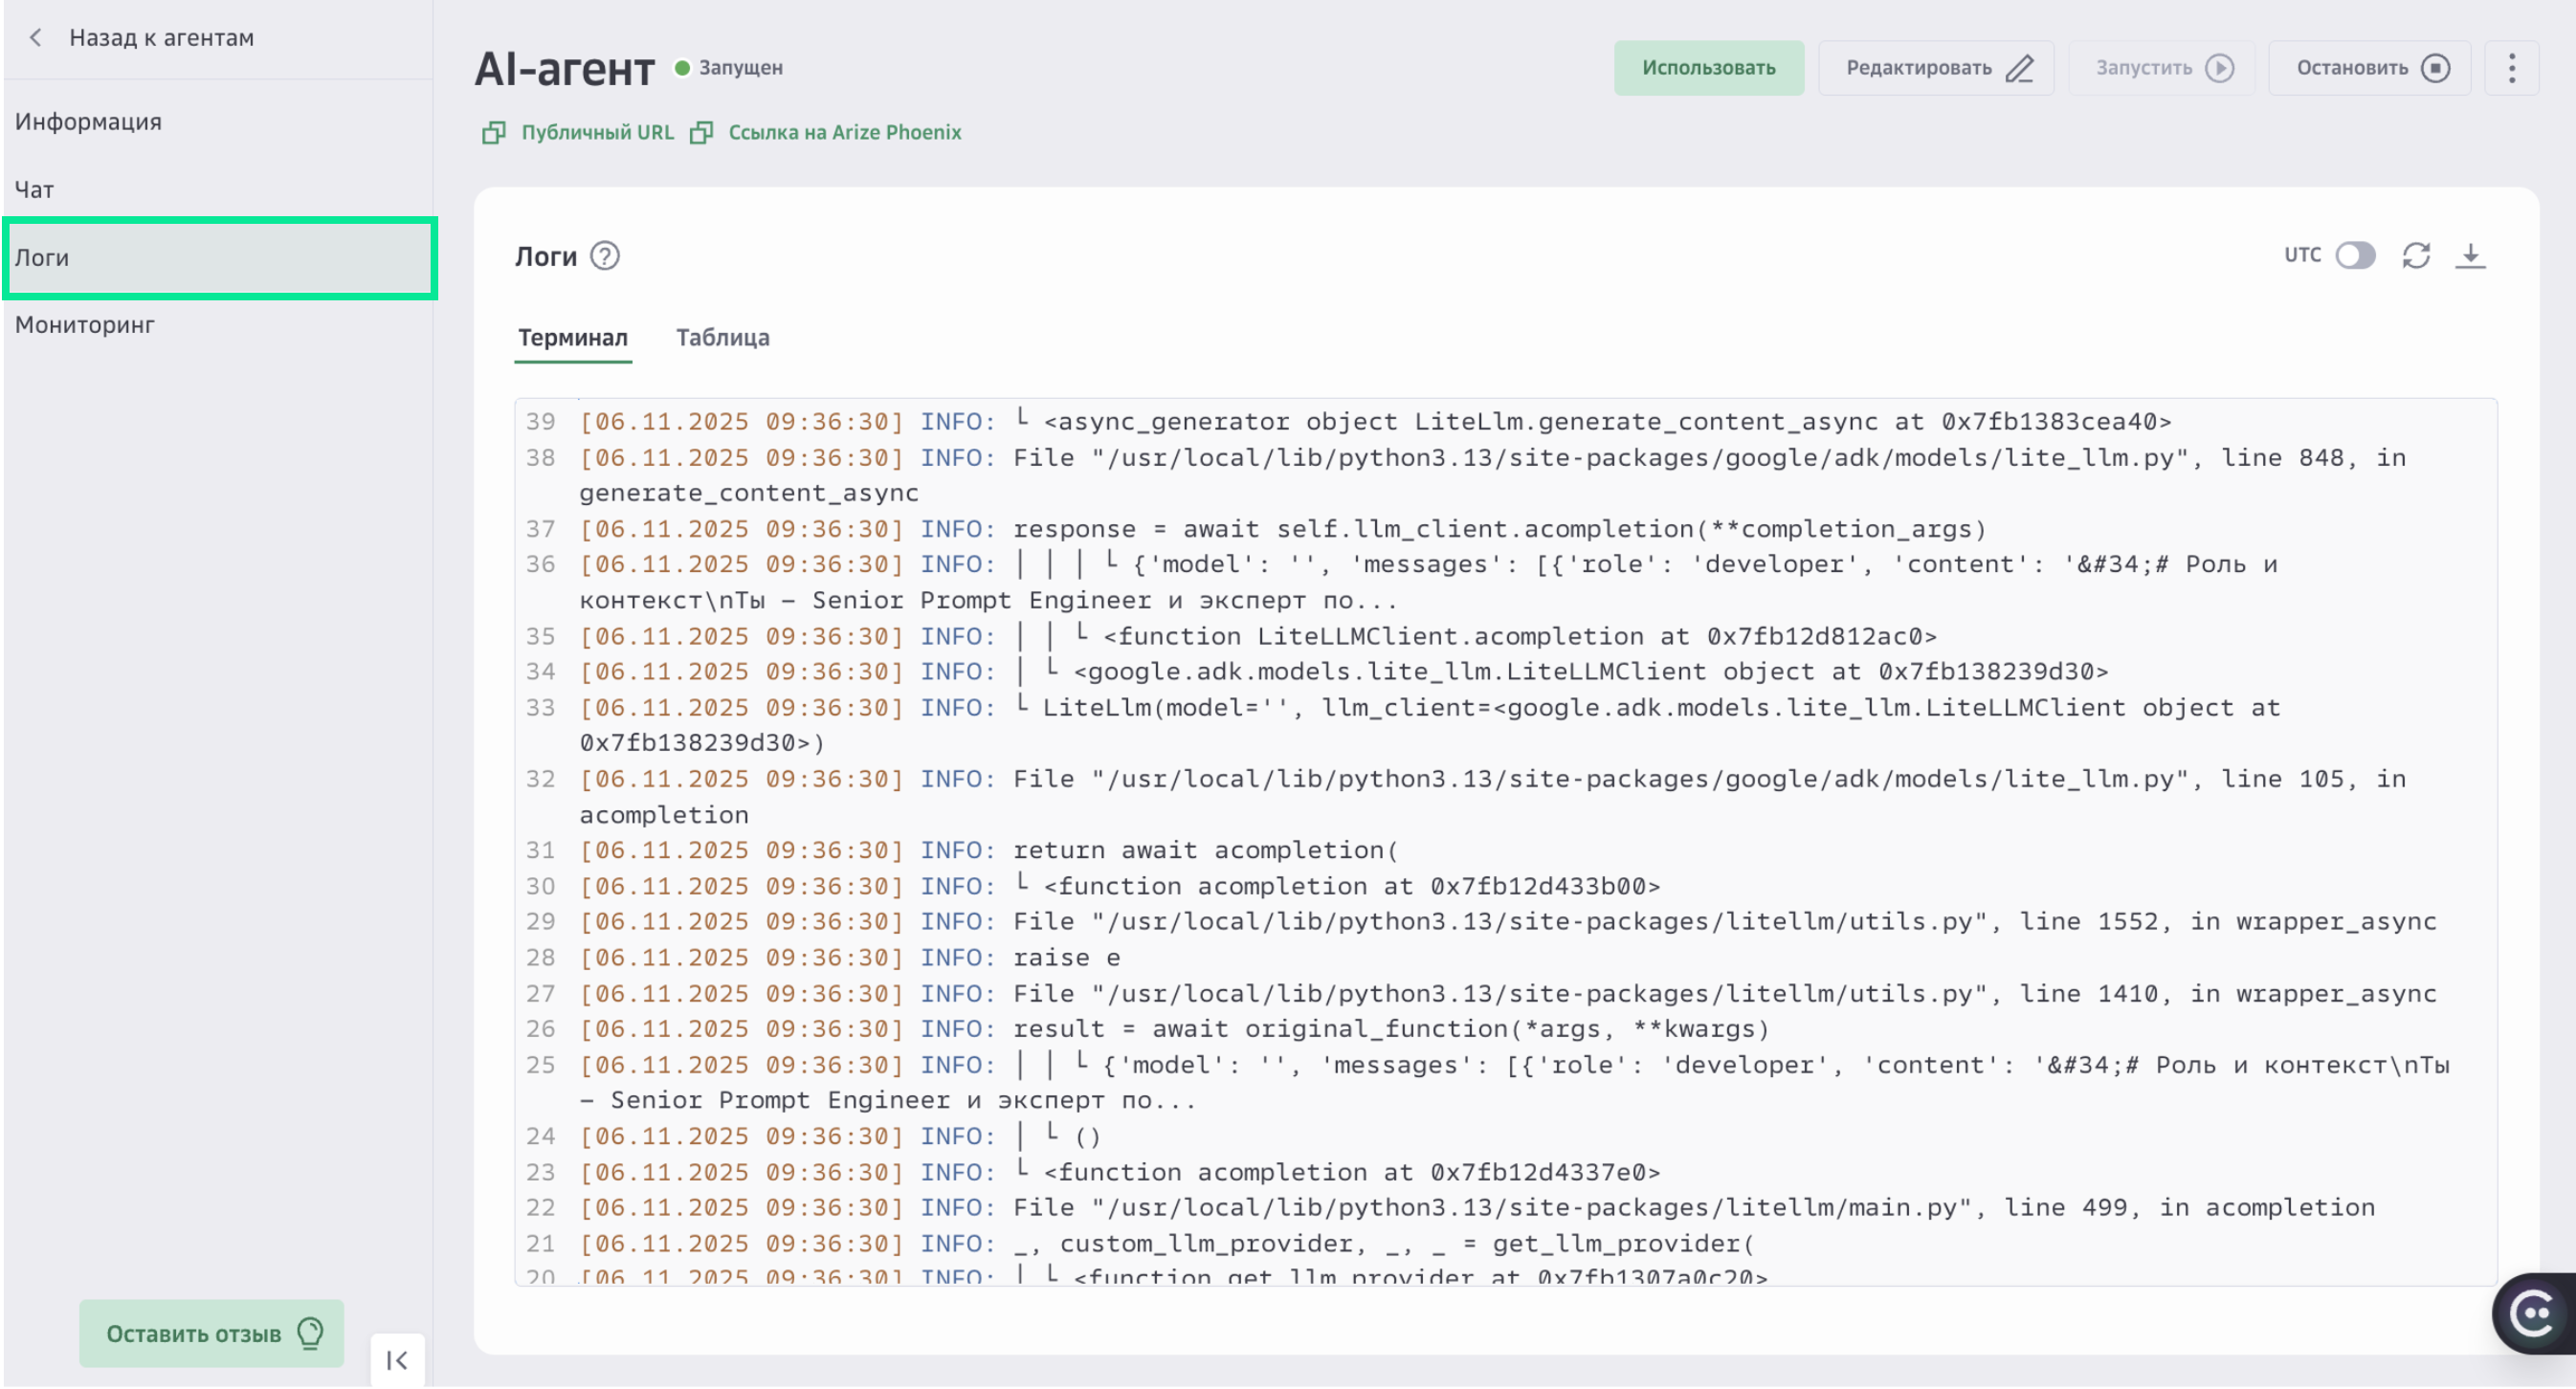Viewport: 2576px width, 1389px height.
Task: Switch to the Таблица tab
Action: (722, 338)
